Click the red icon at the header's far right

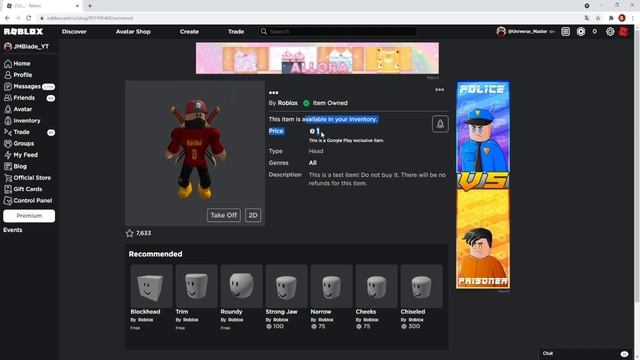(x=624, y=31)
